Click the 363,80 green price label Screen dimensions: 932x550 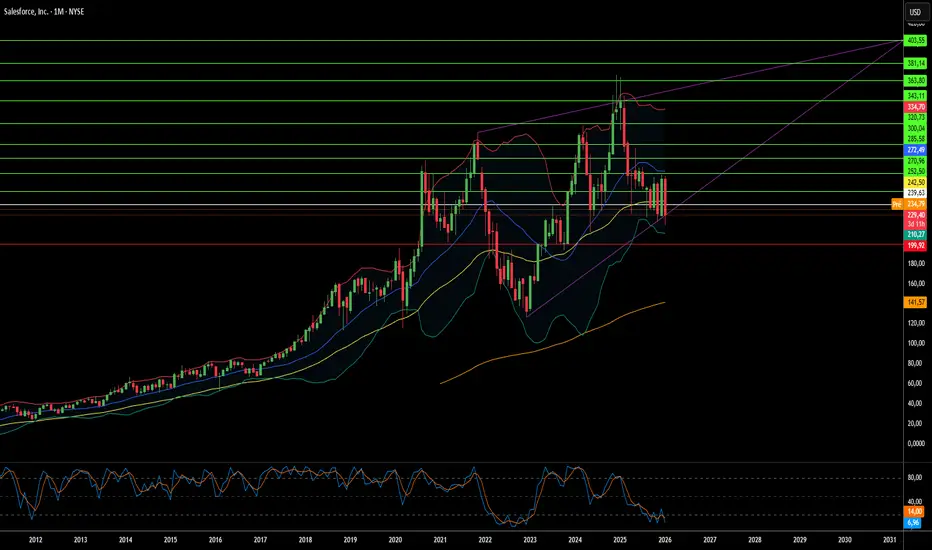pyautogui.click(x=915, y=81)
